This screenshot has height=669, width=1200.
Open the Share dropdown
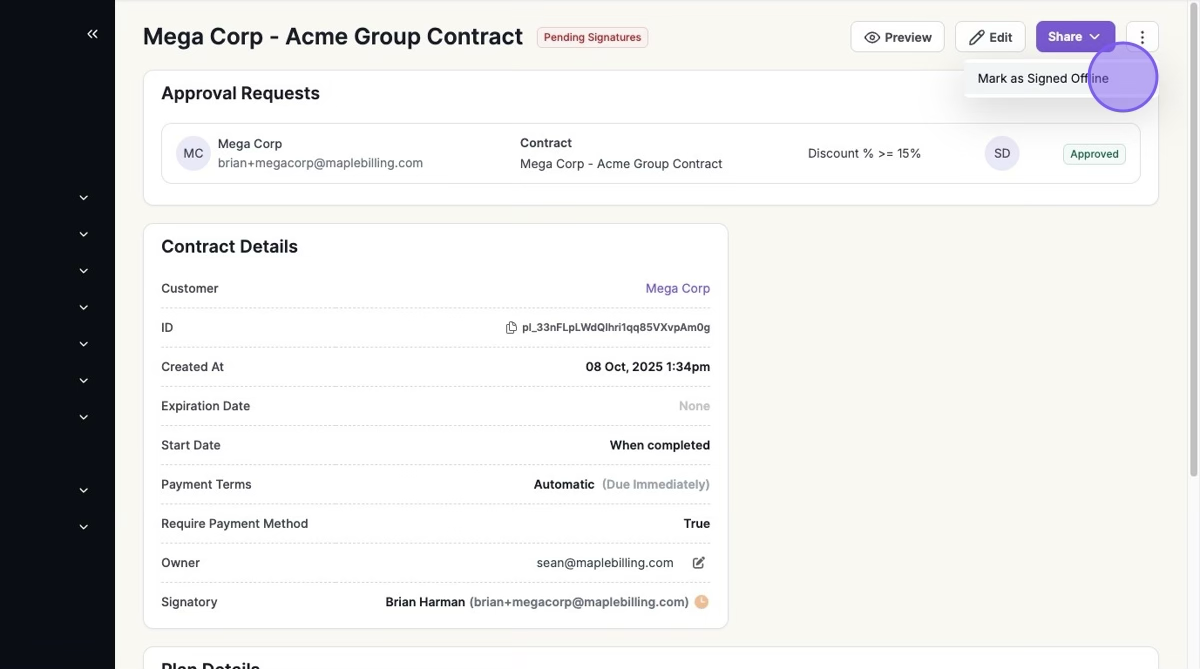1075,37
